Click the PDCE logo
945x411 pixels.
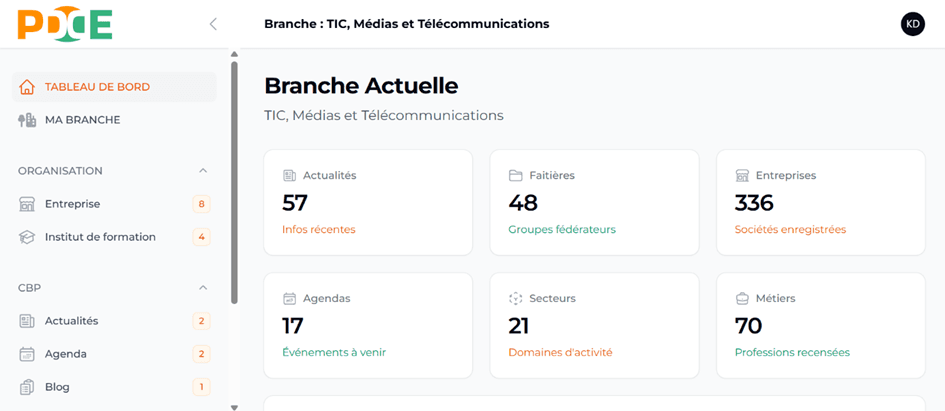[x=64, y=24]
